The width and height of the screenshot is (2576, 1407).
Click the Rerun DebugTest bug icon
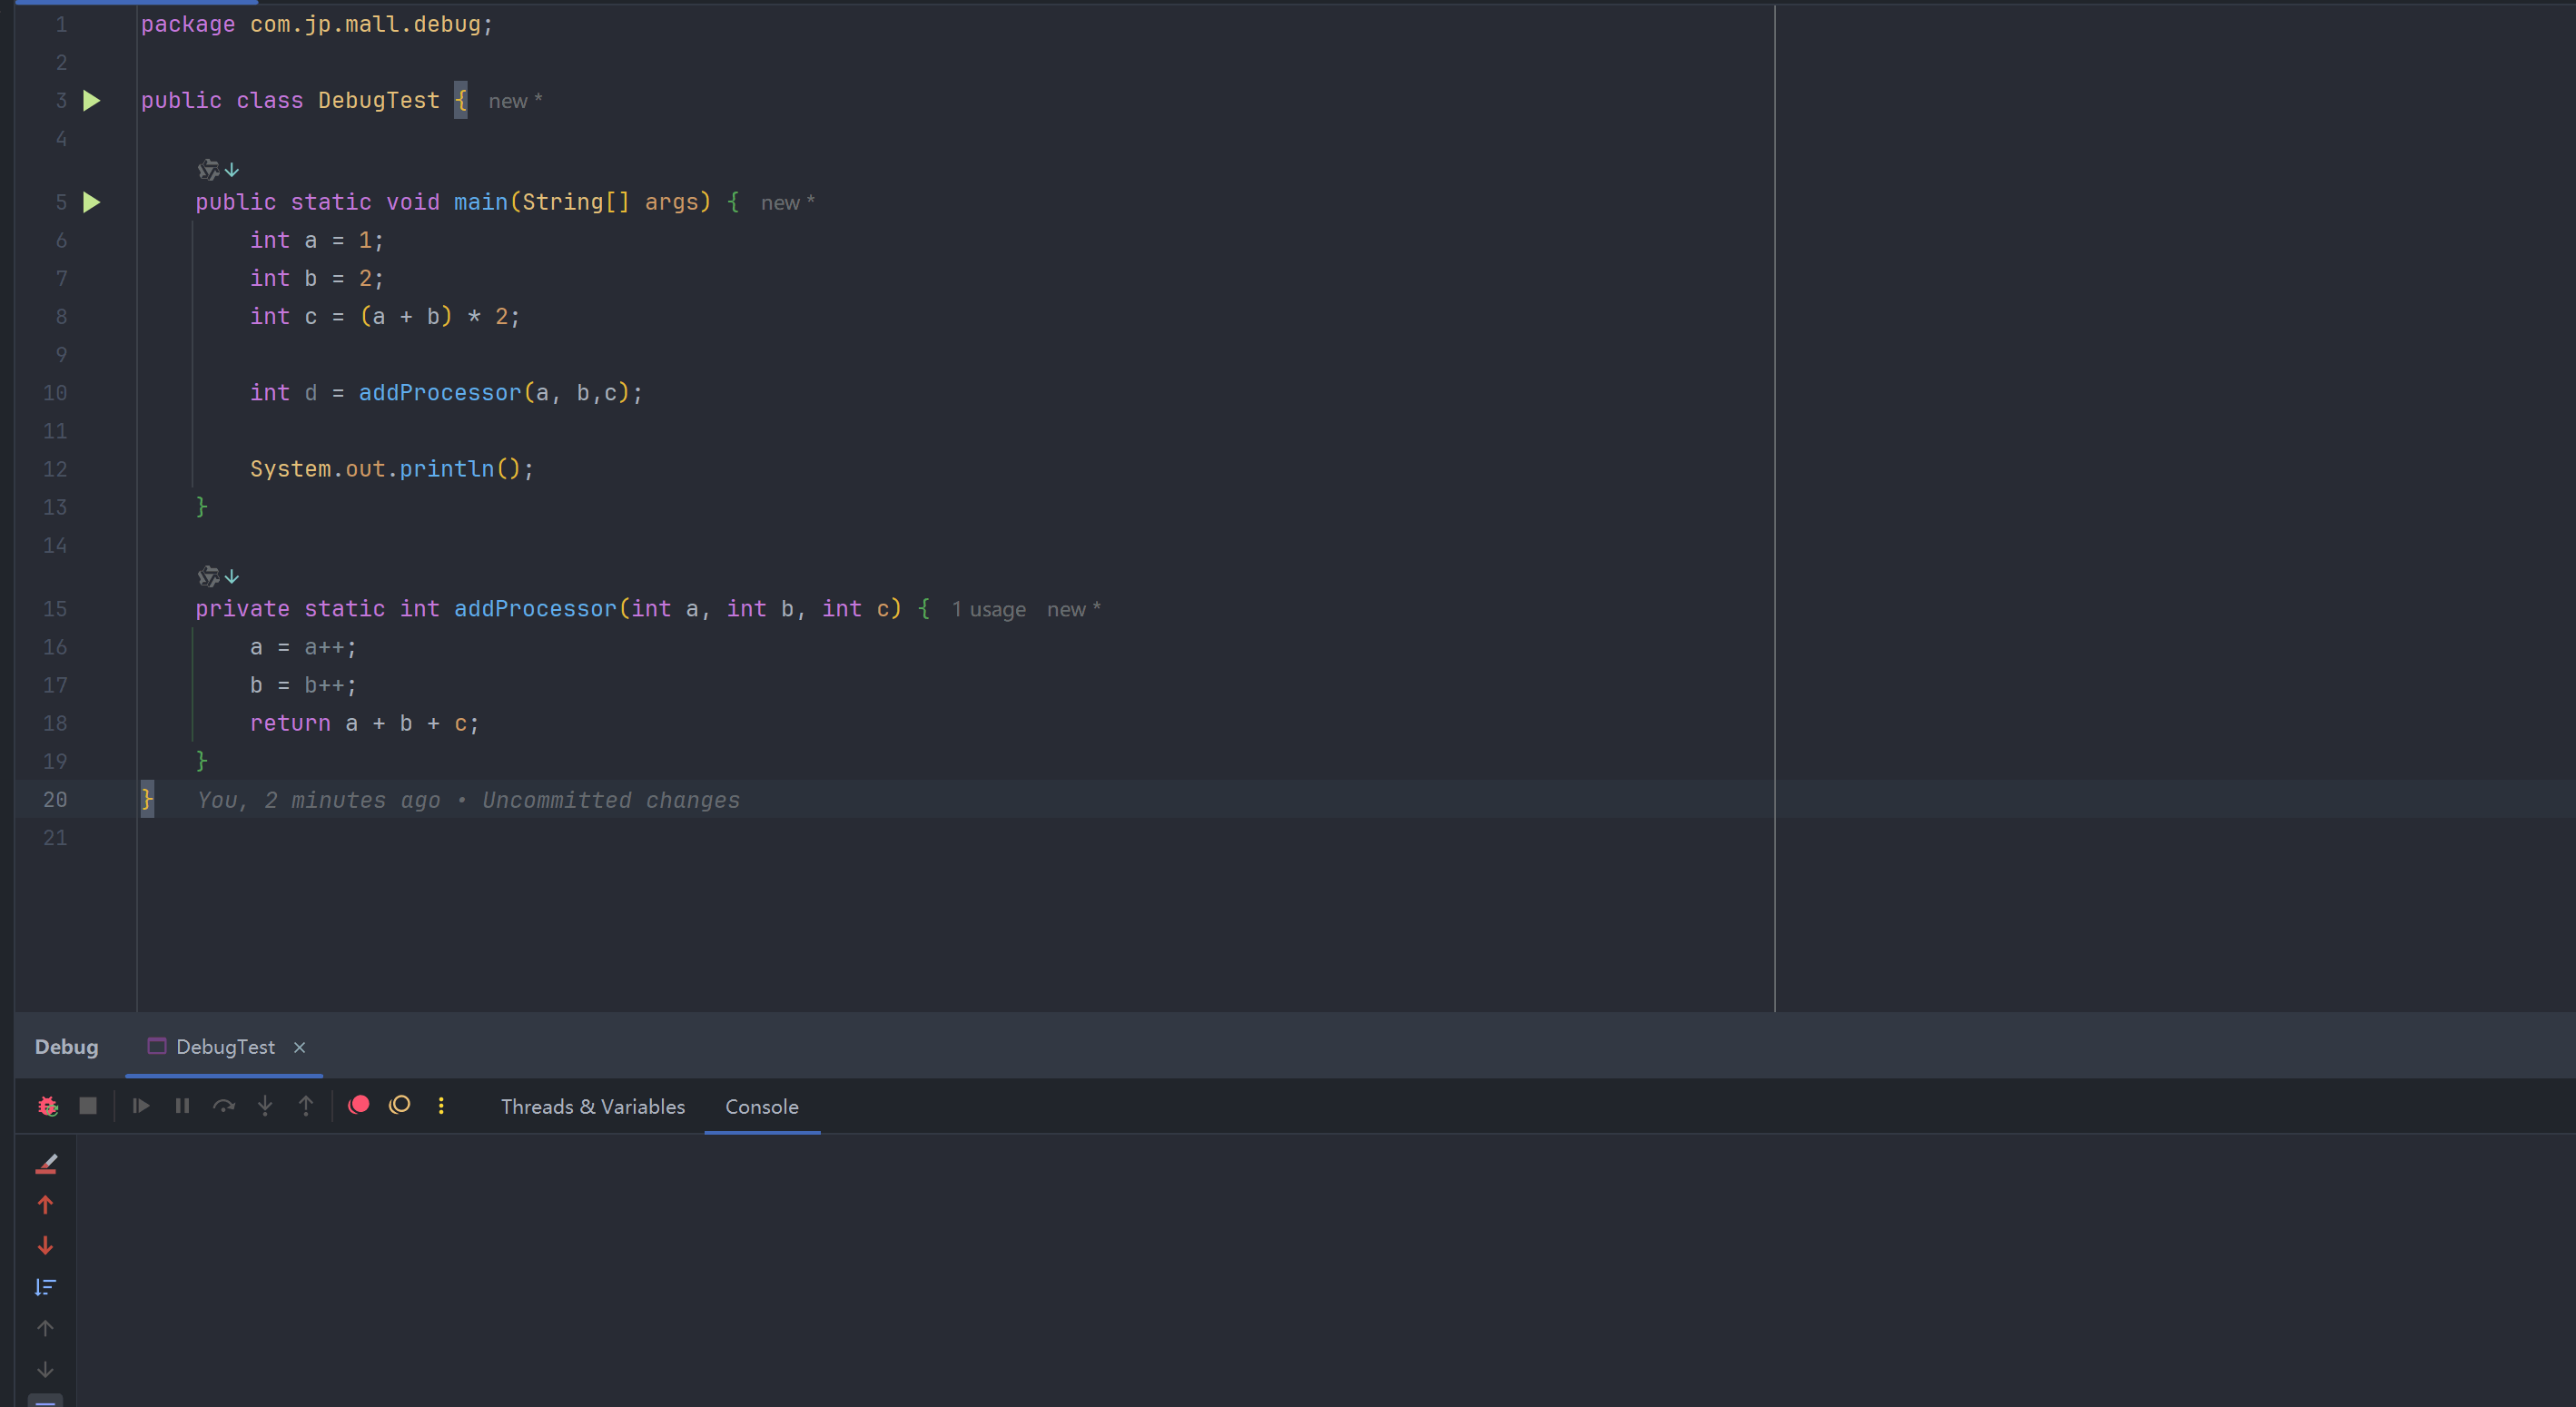47,1106
